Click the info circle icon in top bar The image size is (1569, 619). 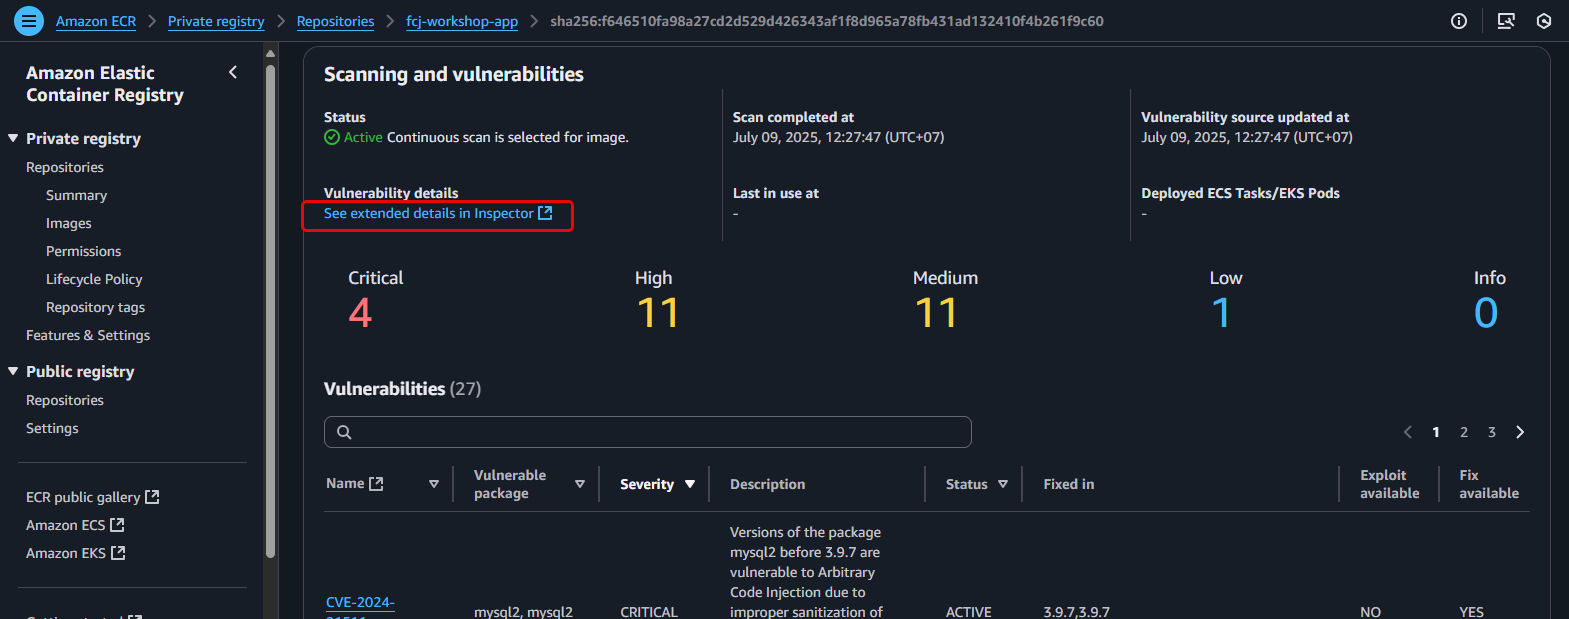(1459, 21)
